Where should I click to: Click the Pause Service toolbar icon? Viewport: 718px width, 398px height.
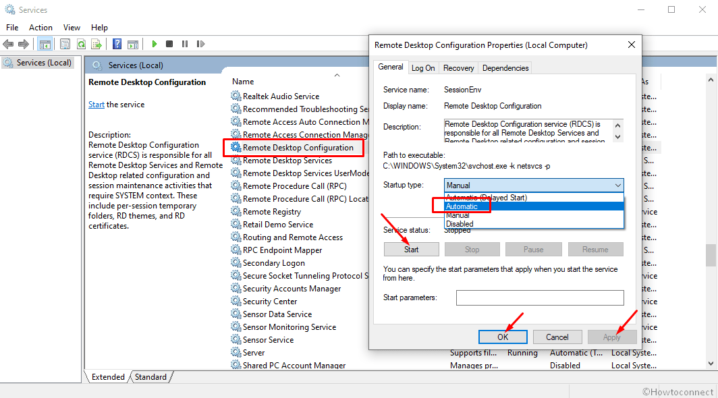(185, 44)
